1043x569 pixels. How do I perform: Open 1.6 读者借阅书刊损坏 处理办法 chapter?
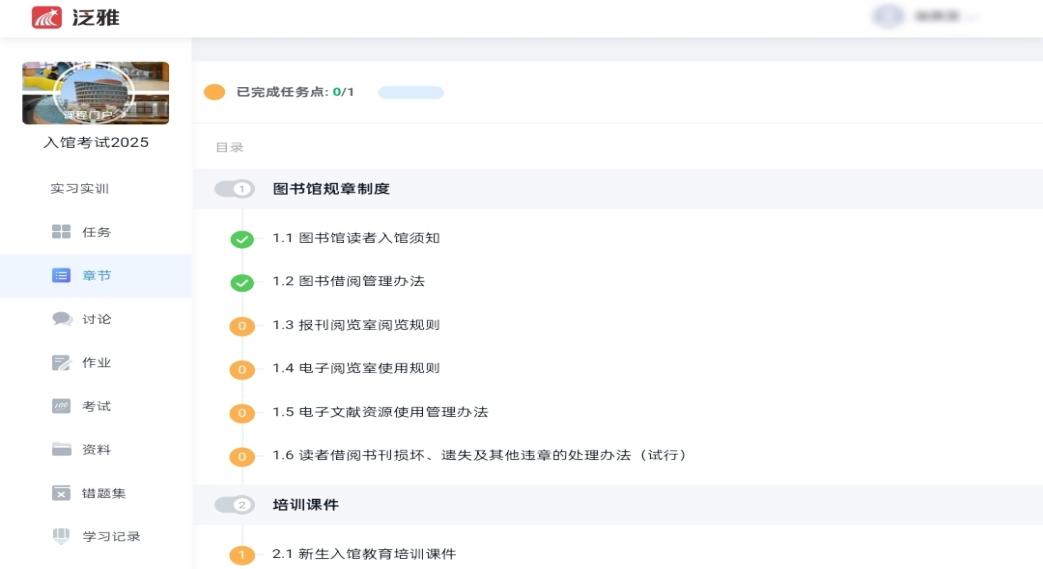pyautogui.click(x=479, y=455)
